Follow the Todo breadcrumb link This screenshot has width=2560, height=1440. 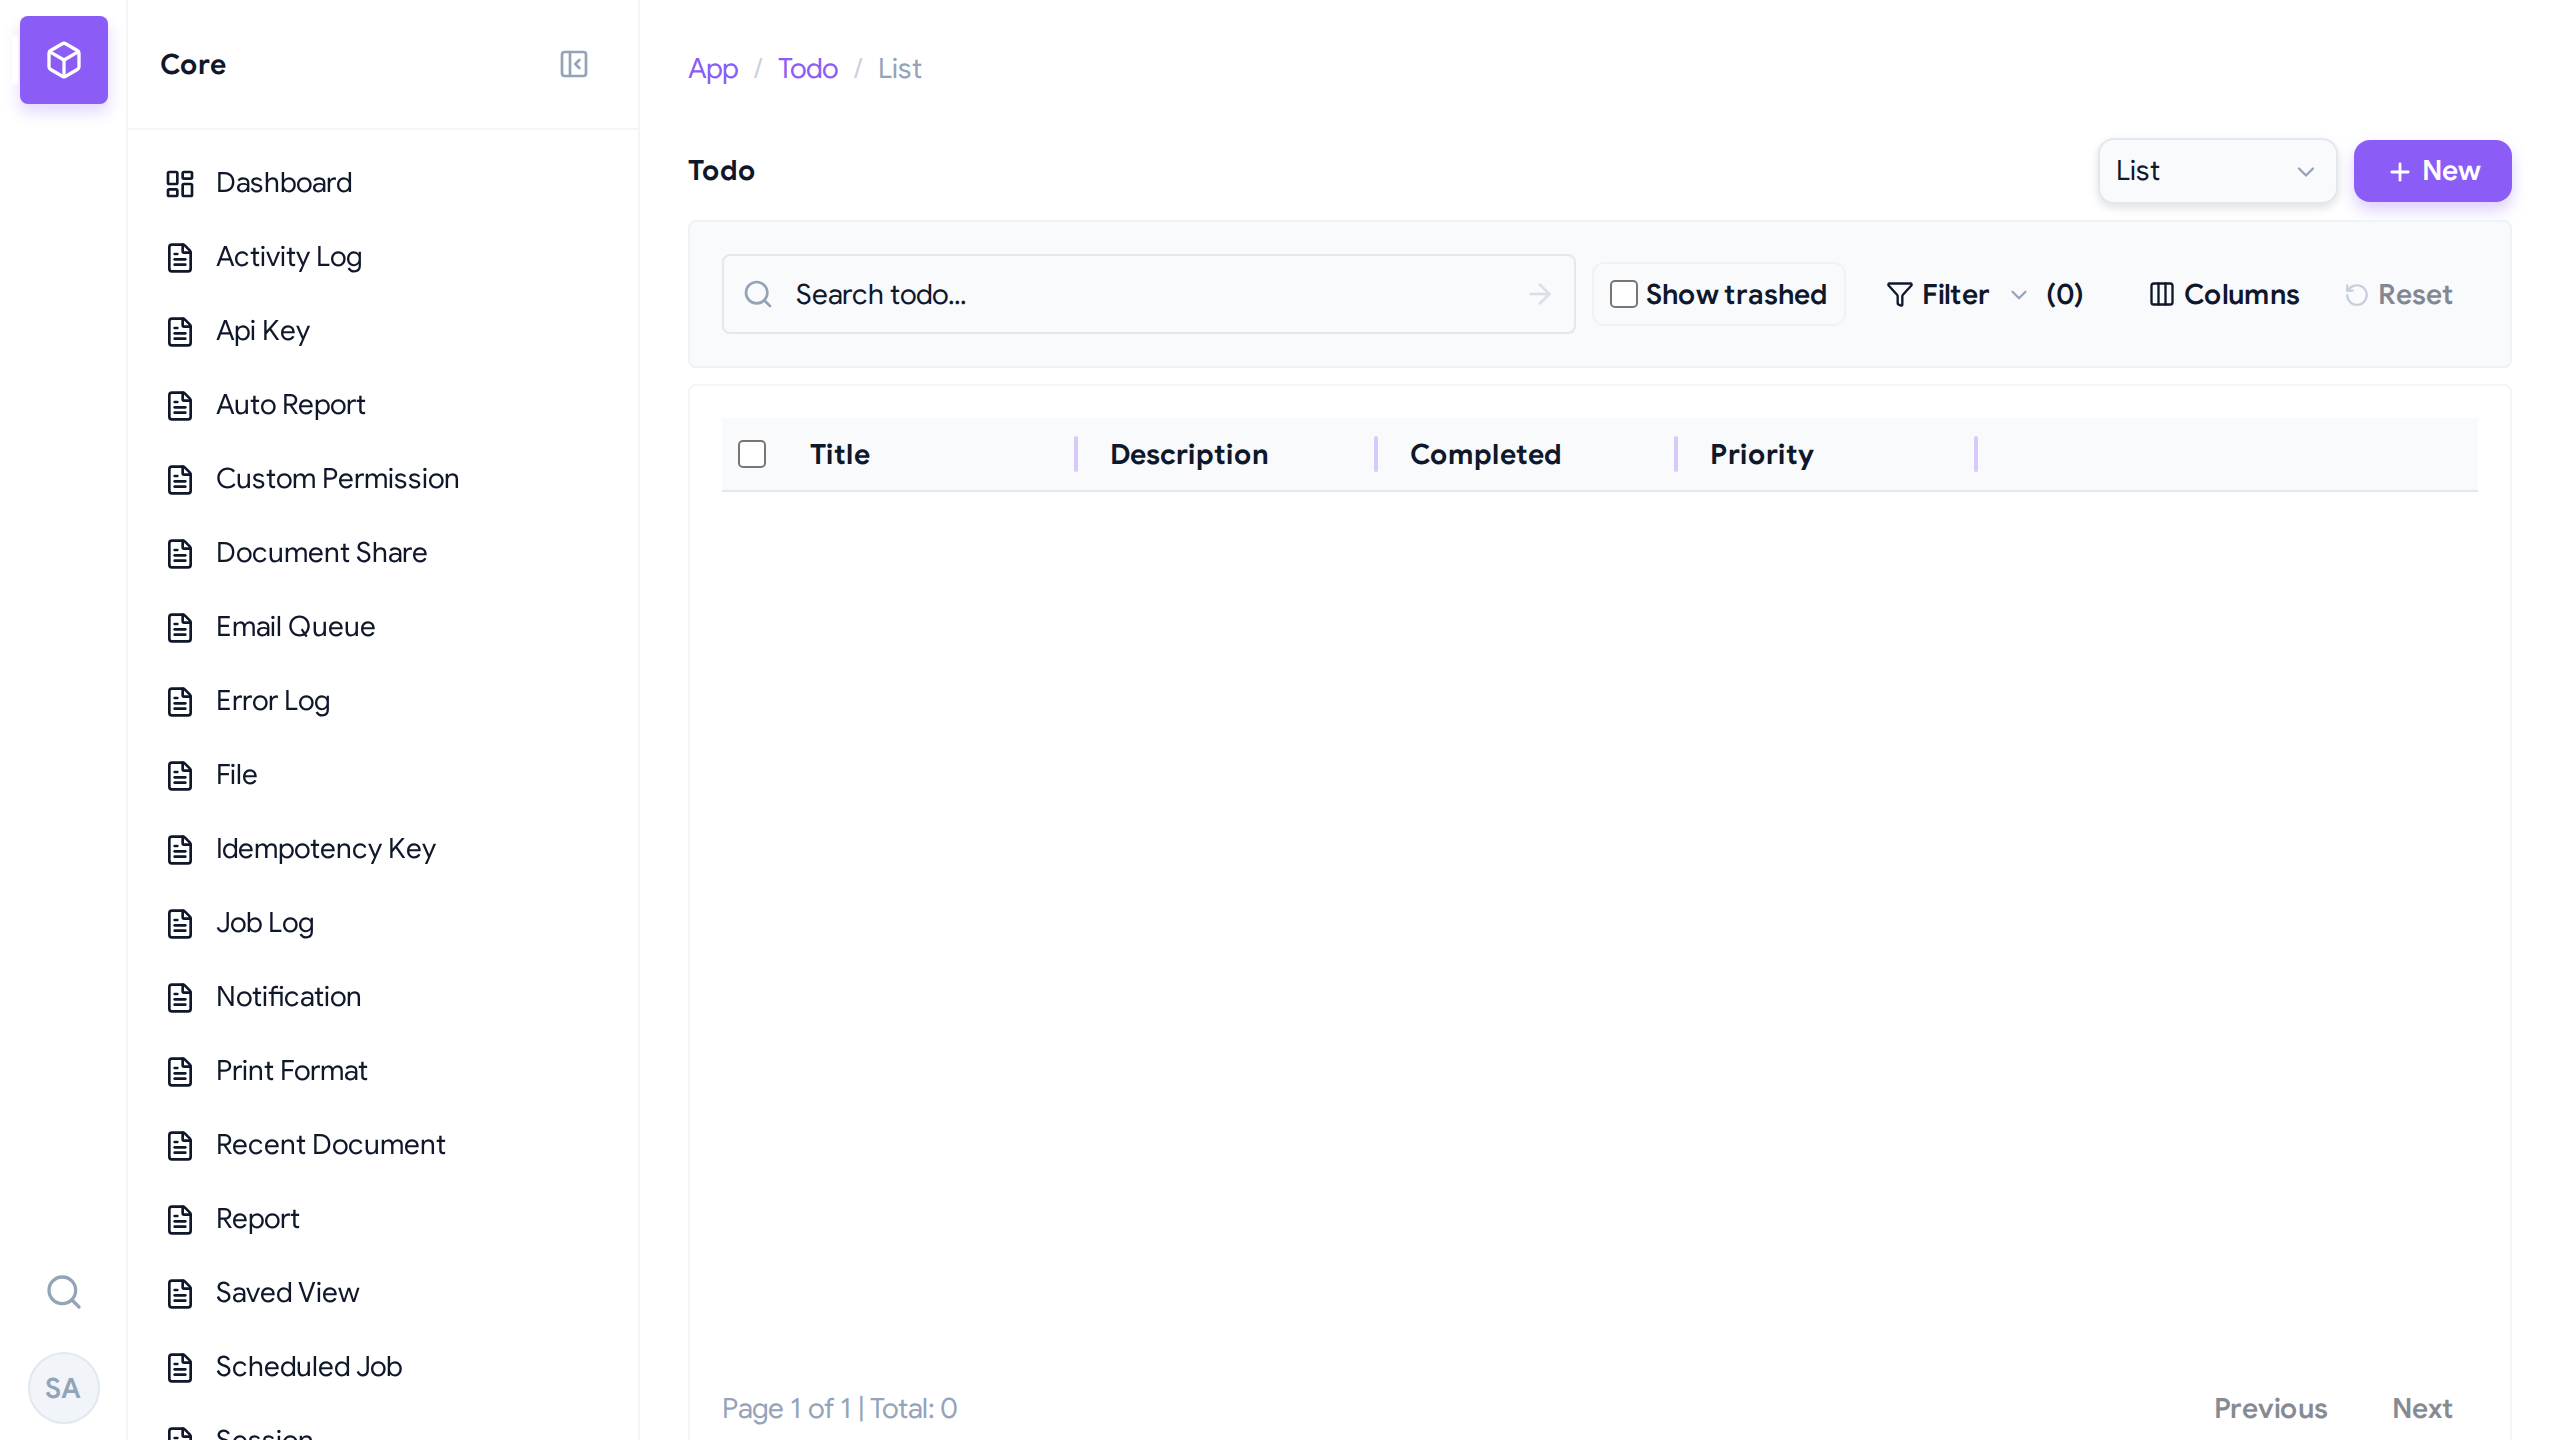click(x=808, y=68)
